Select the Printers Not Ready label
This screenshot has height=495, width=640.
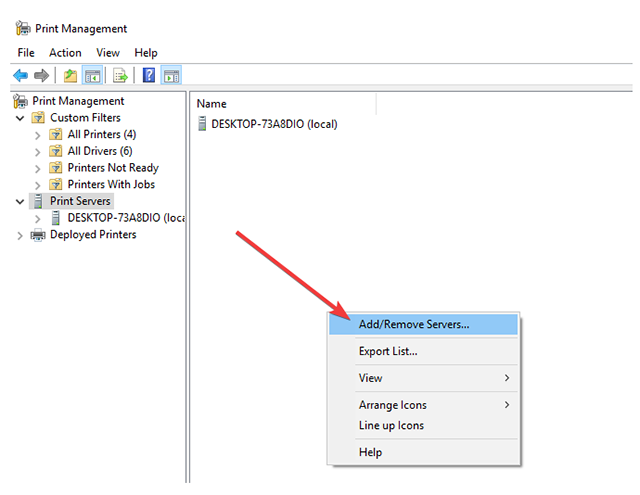click(x=113, y=168)
